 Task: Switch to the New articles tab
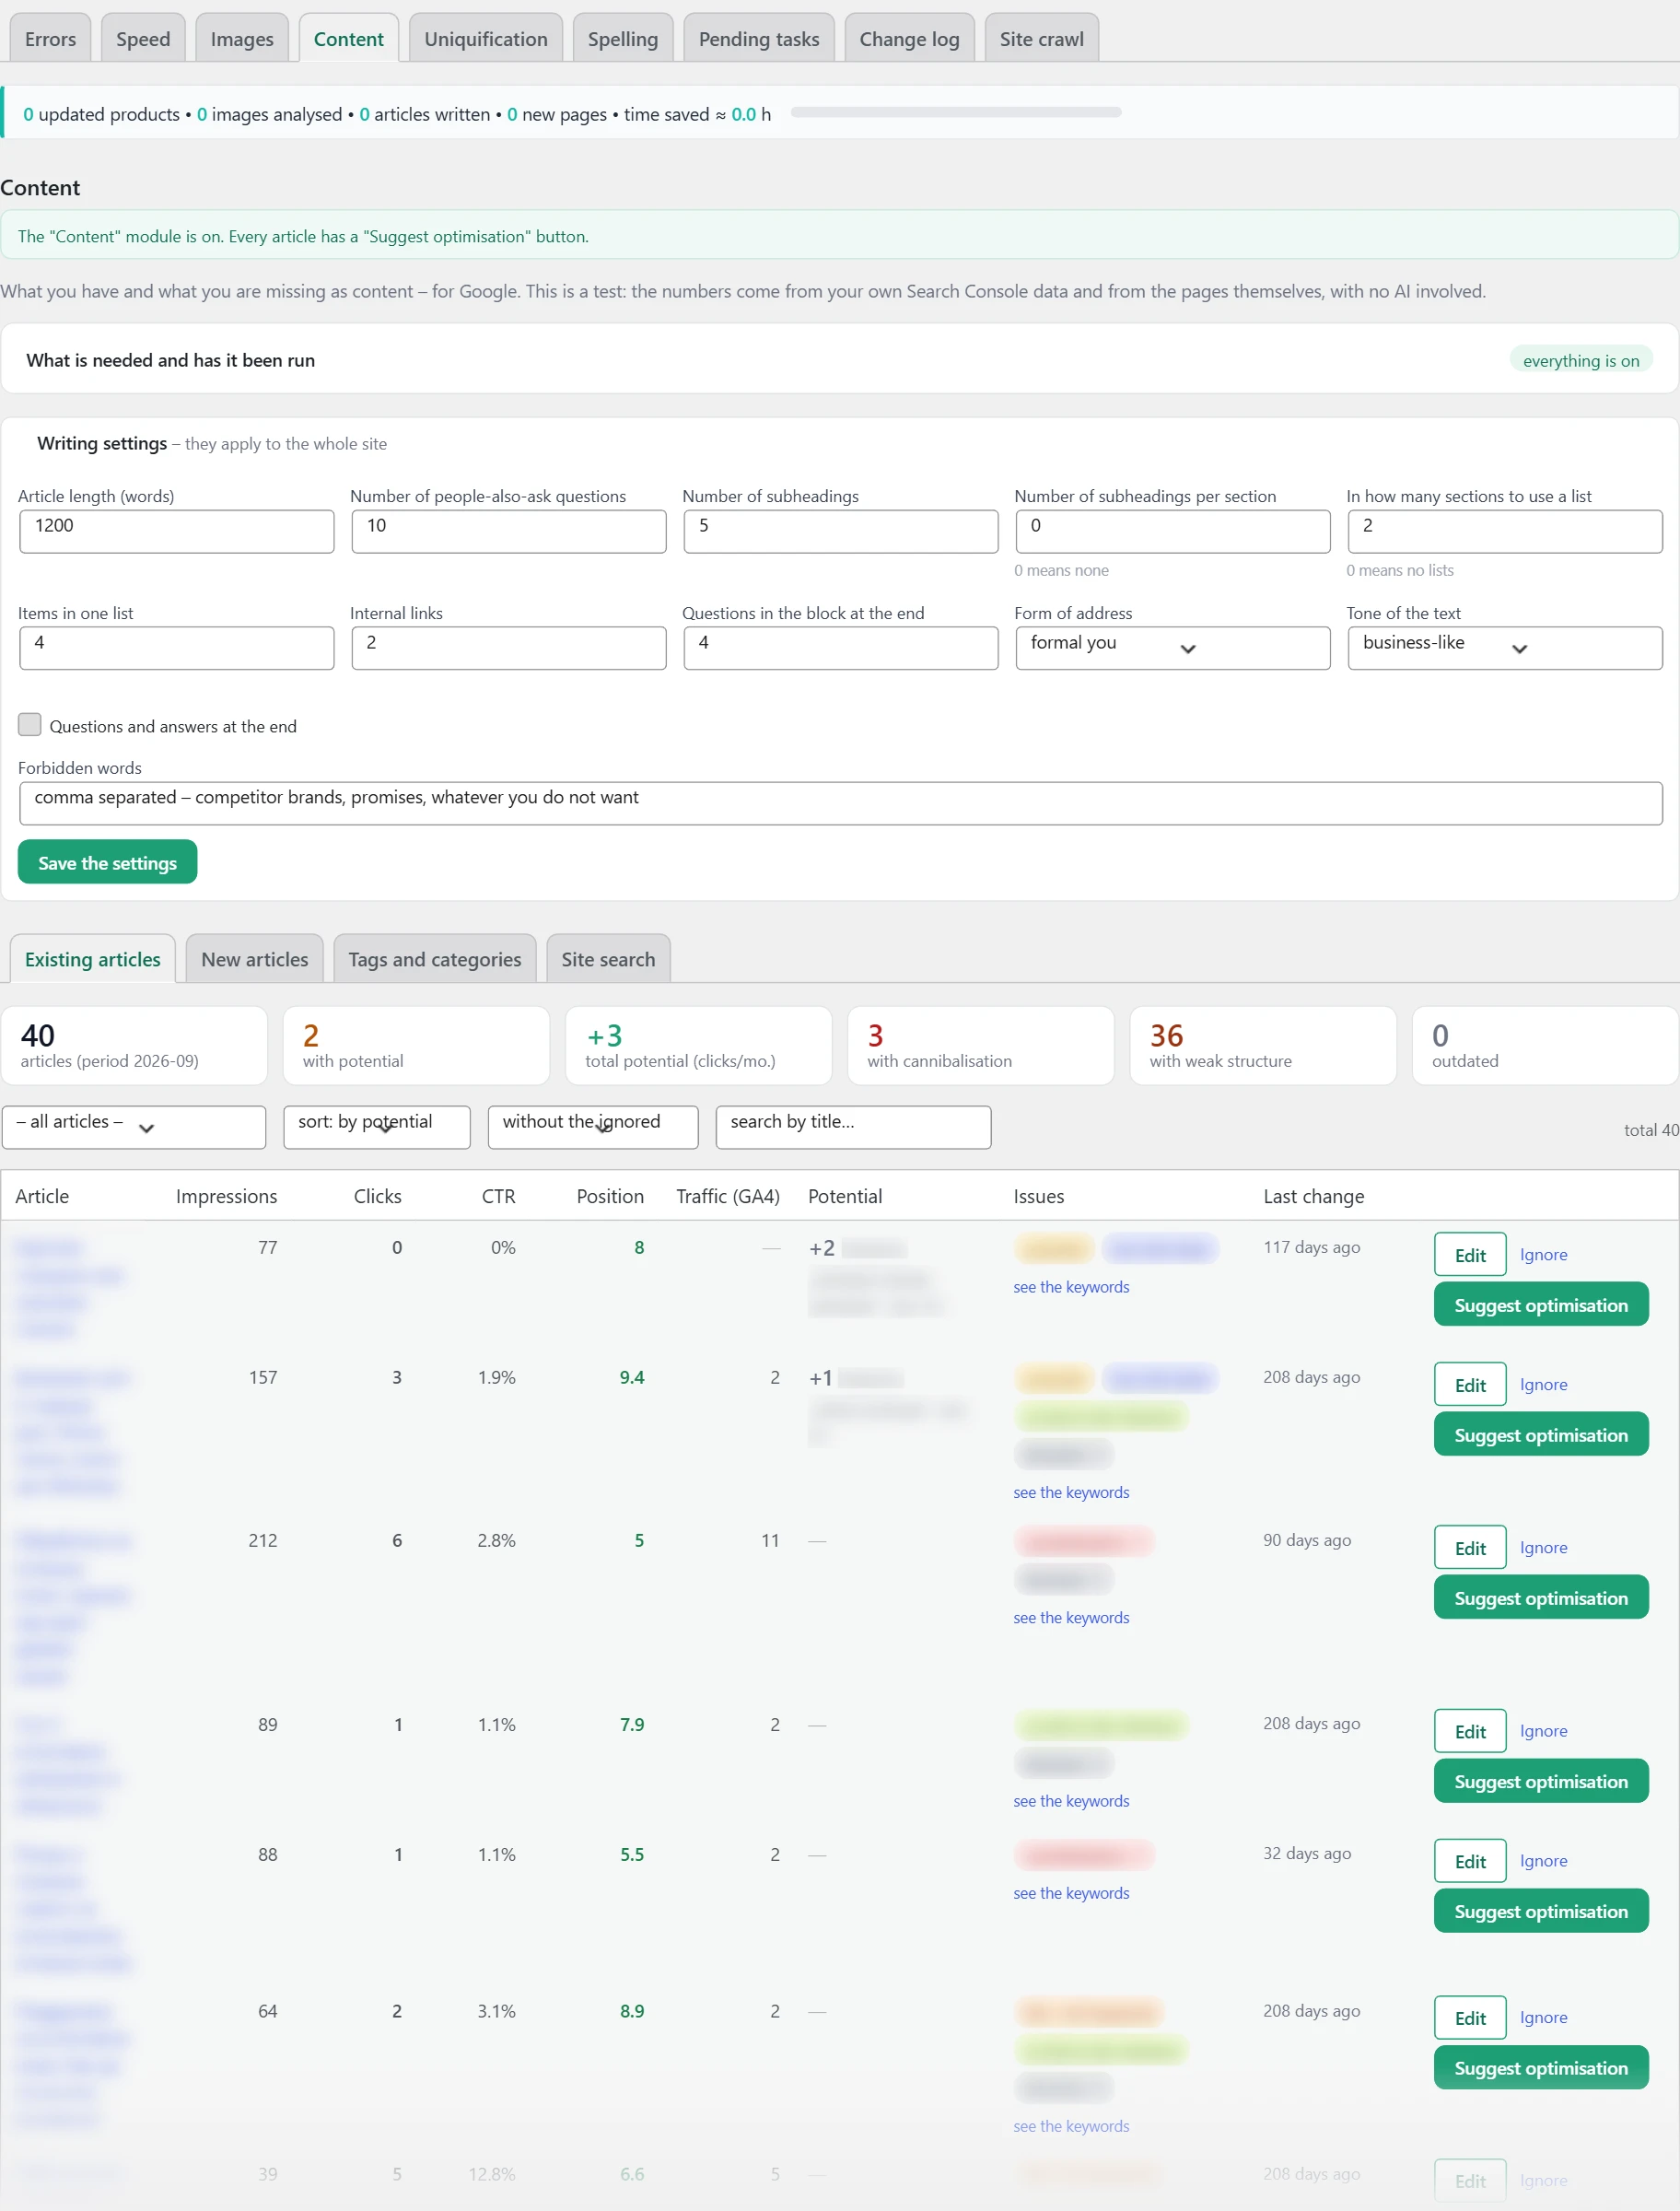click(255, 959)
